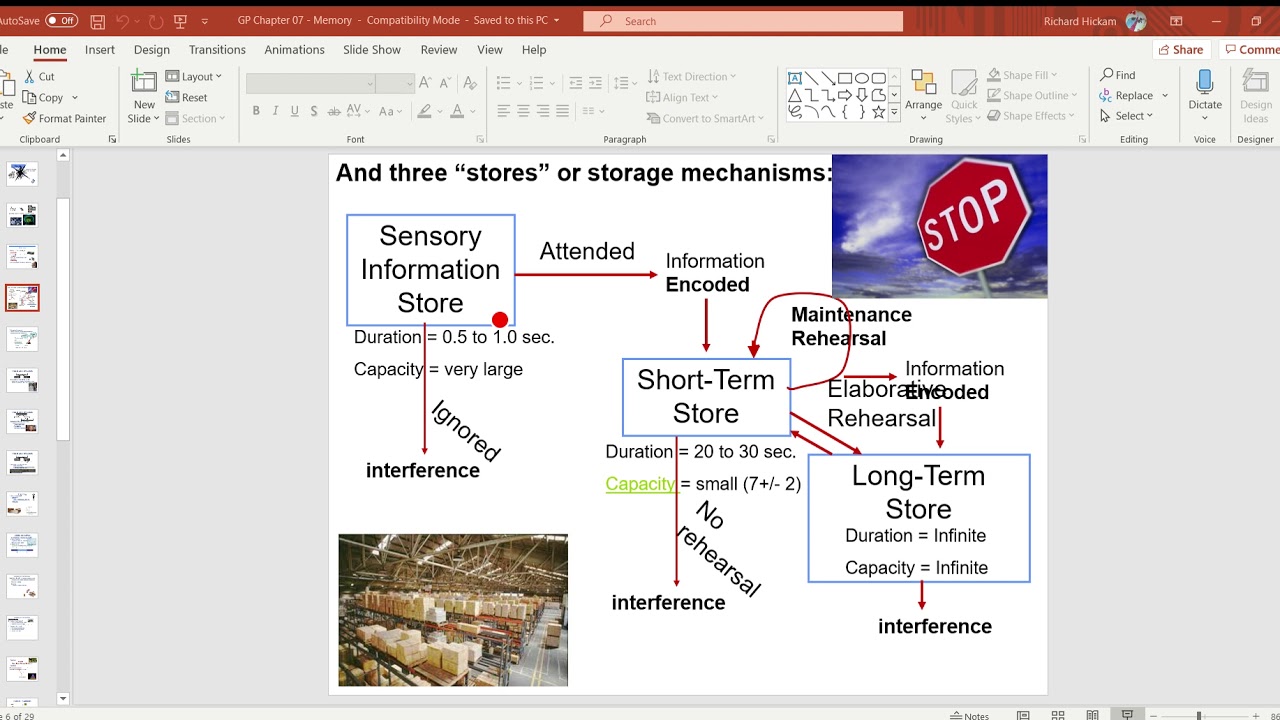This screenshot has width=1280, height=720.
Task: Select the isosceles triangle shape
Action: [x=795, y=95]
